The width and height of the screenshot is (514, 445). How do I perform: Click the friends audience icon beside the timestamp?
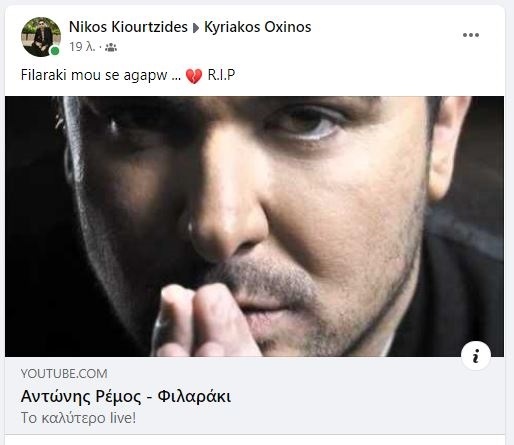111,48
